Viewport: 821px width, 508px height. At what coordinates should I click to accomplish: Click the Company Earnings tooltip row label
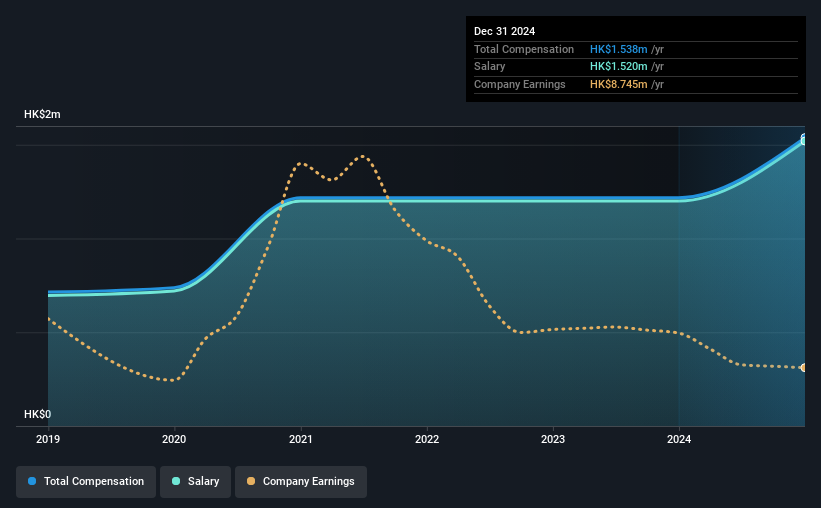point(519,84)
